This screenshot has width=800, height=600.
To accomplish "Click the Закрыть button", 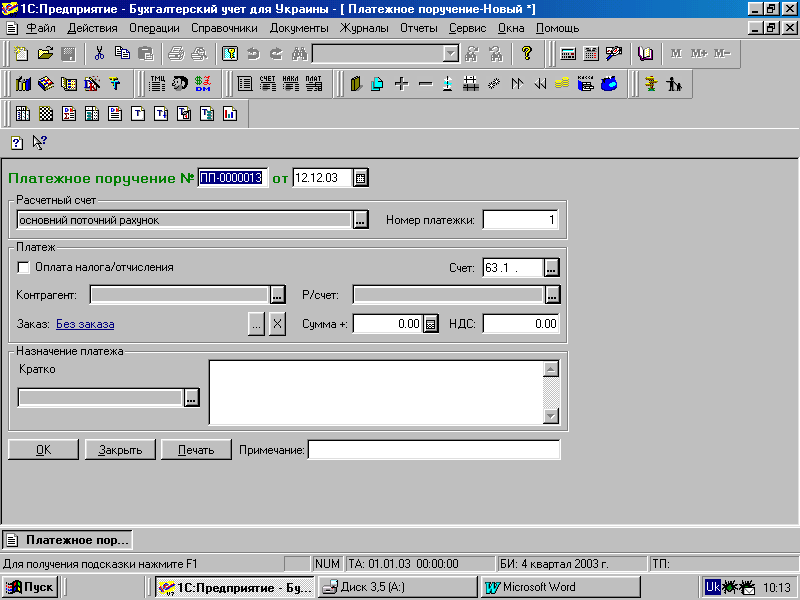I will point(120,449).
